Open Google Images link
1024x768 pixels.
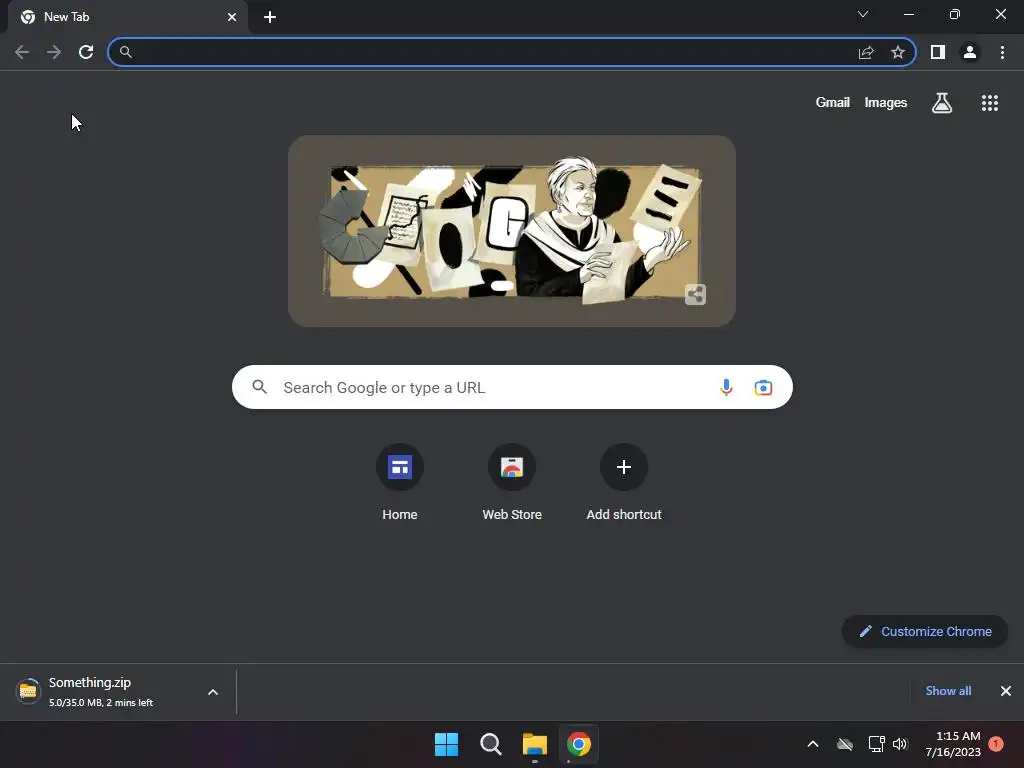coord(886,103)
